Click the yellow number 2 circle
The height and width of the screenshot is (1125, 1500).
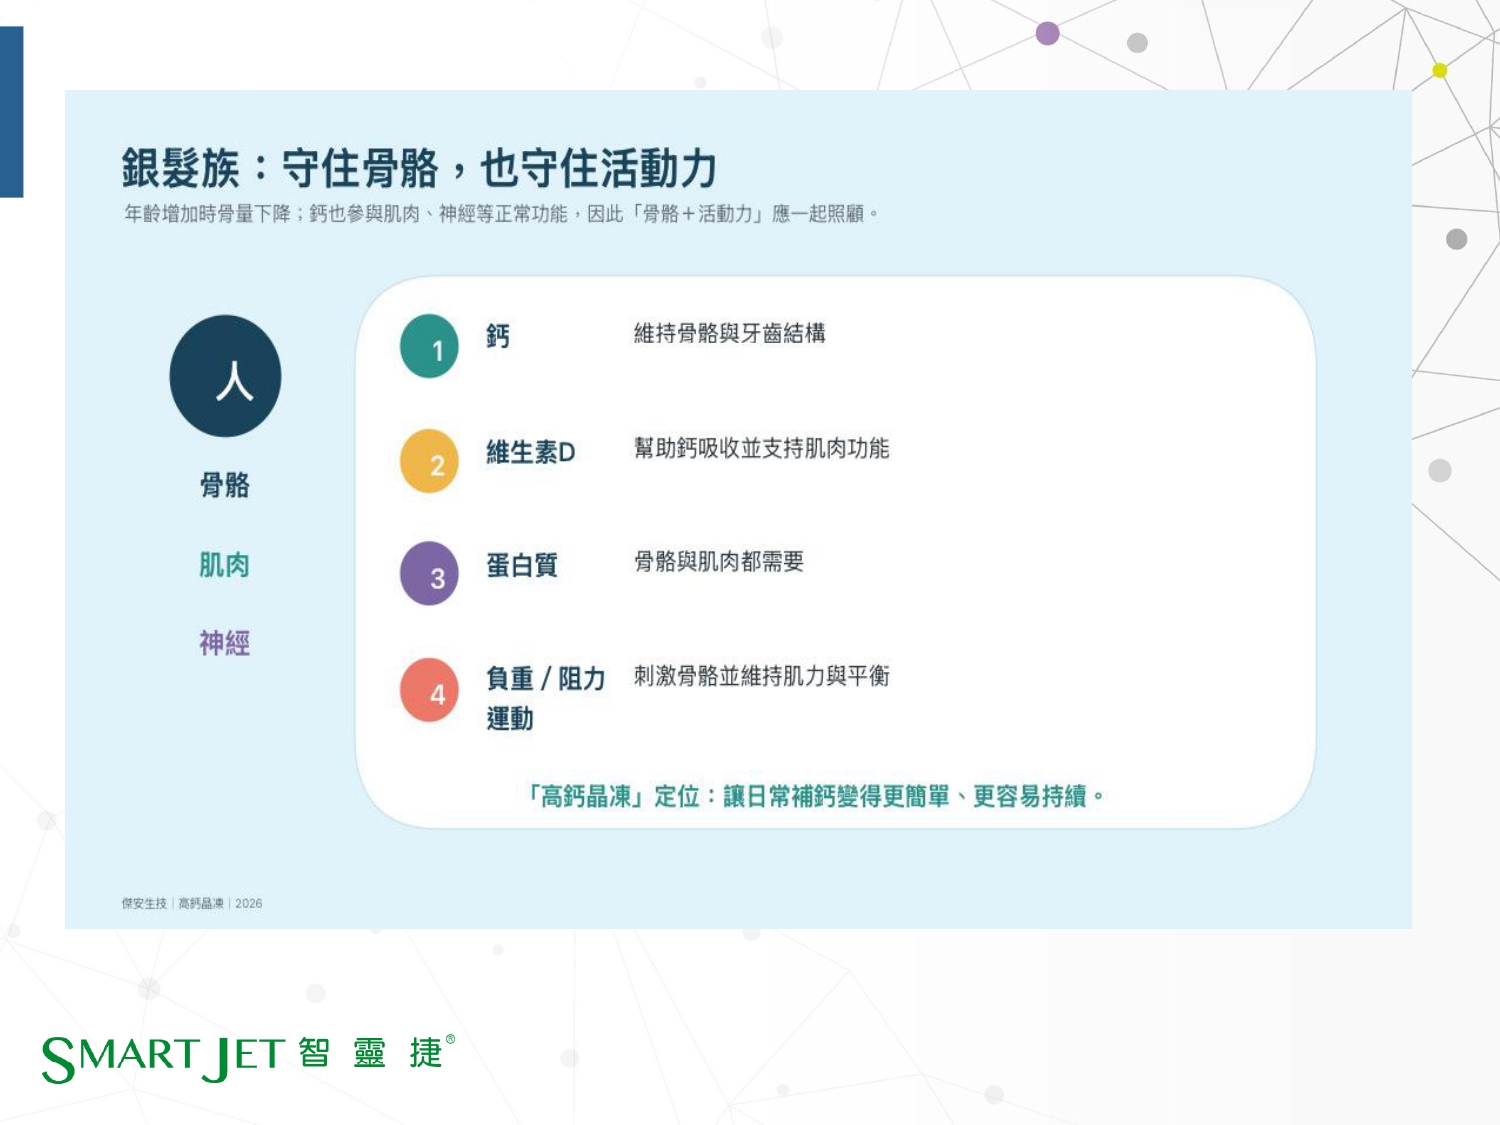(429, 461)
